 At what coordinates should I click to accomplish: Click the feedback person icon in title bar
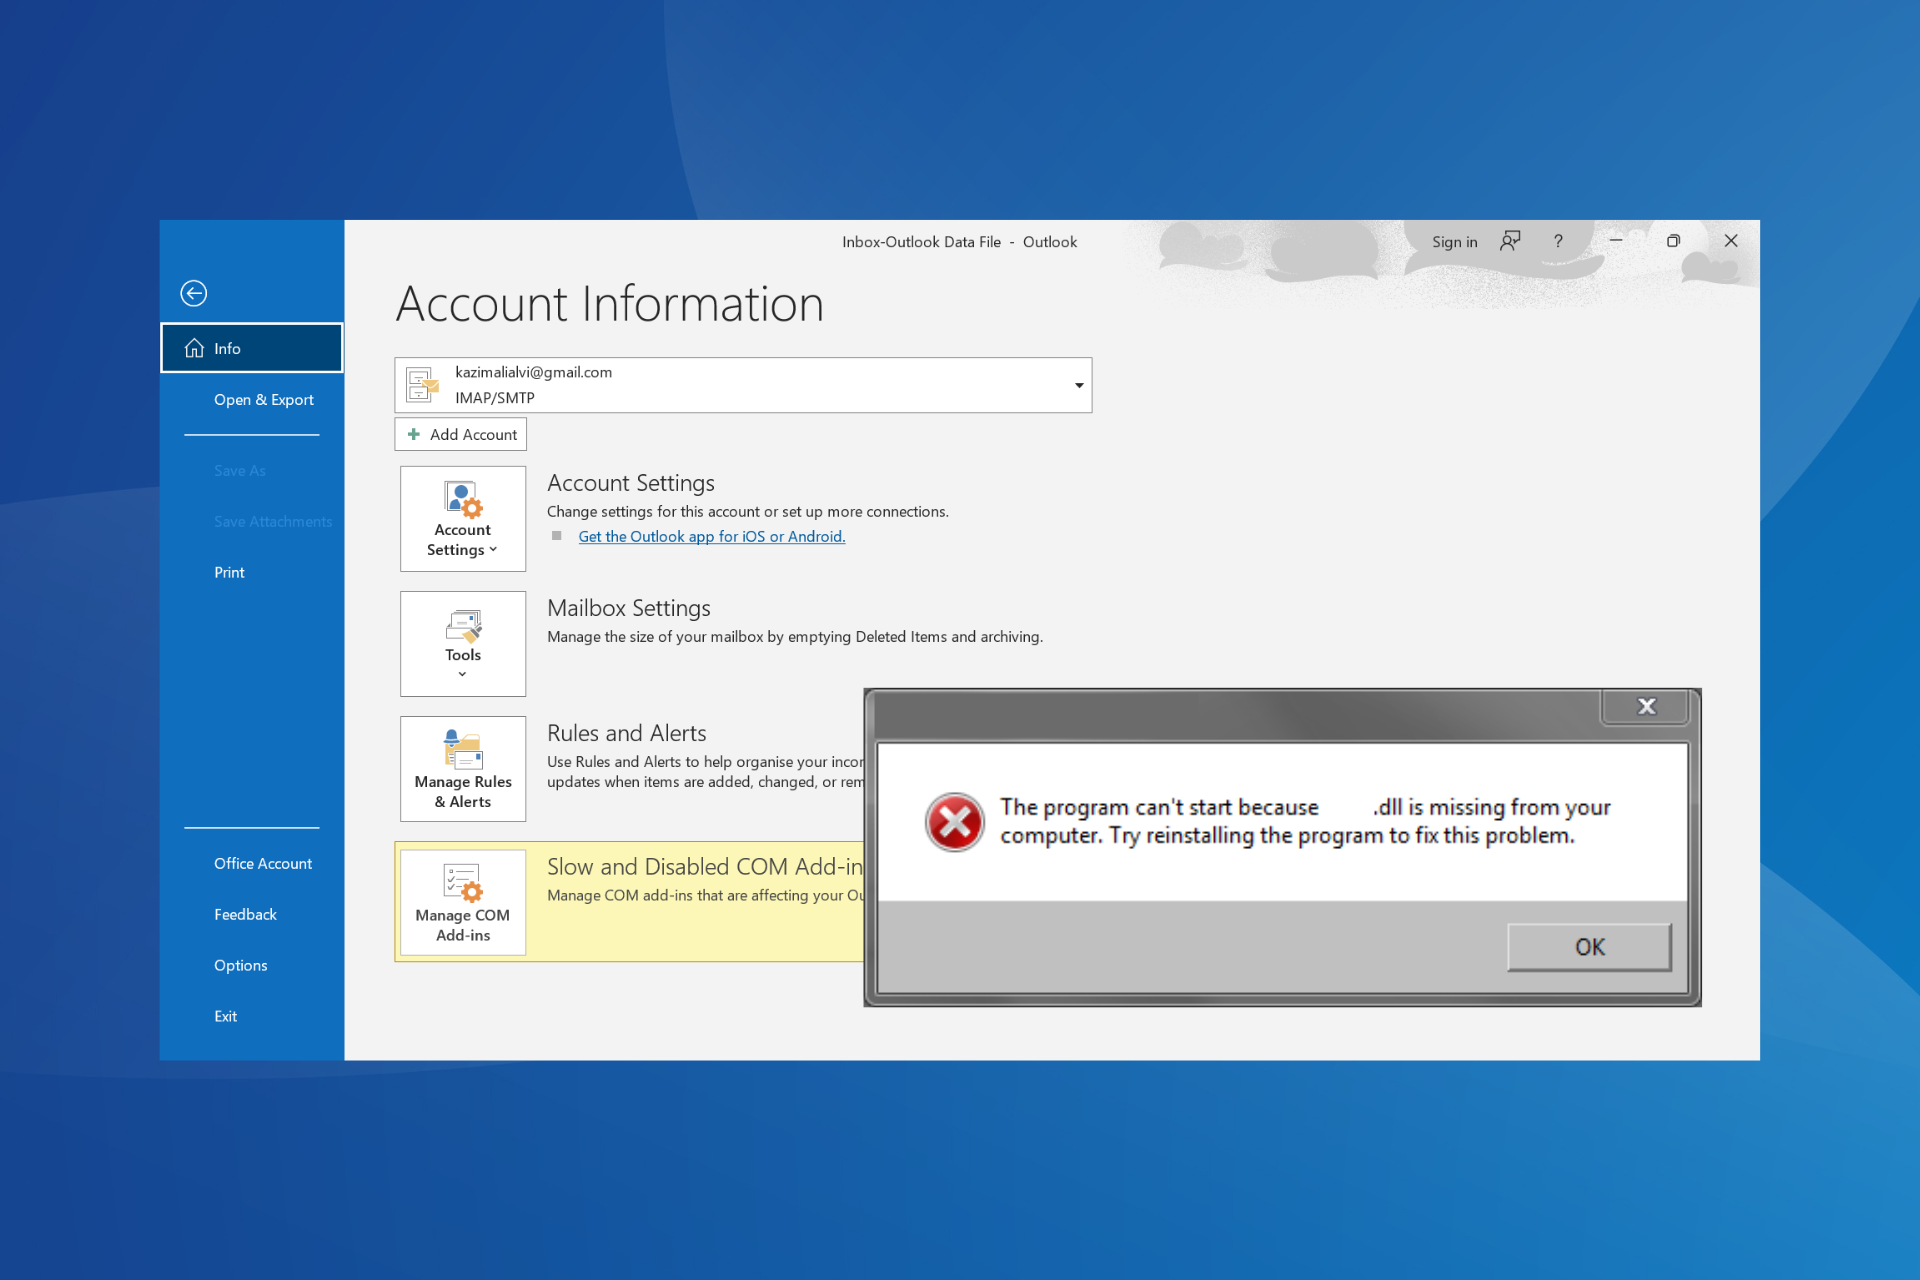[x=1510, y=241]
